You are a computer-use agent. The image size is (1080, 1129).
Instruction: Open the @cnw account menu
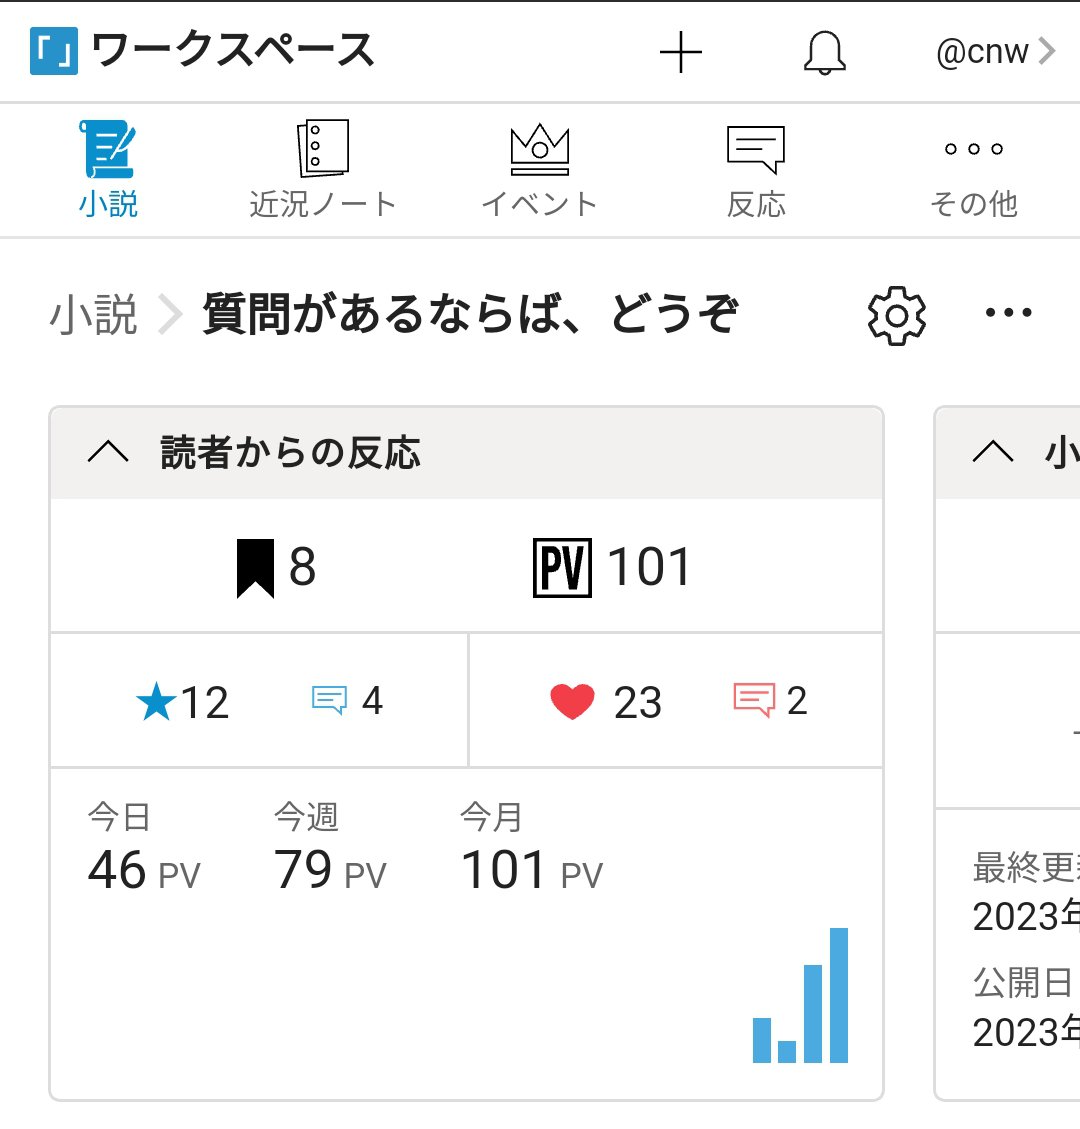pos(995,52)
